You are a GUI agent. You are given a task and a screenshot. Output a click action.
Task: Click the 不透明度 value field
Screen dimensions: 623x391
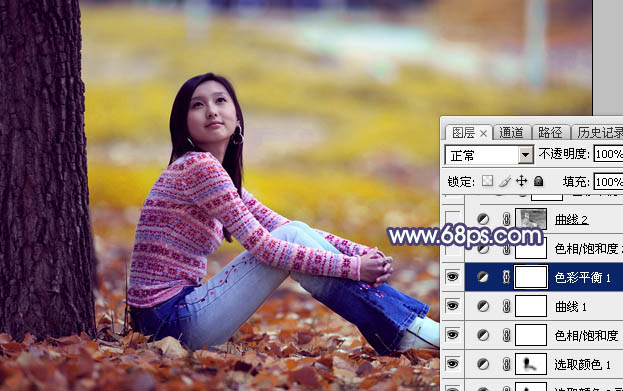pos(608,154)
